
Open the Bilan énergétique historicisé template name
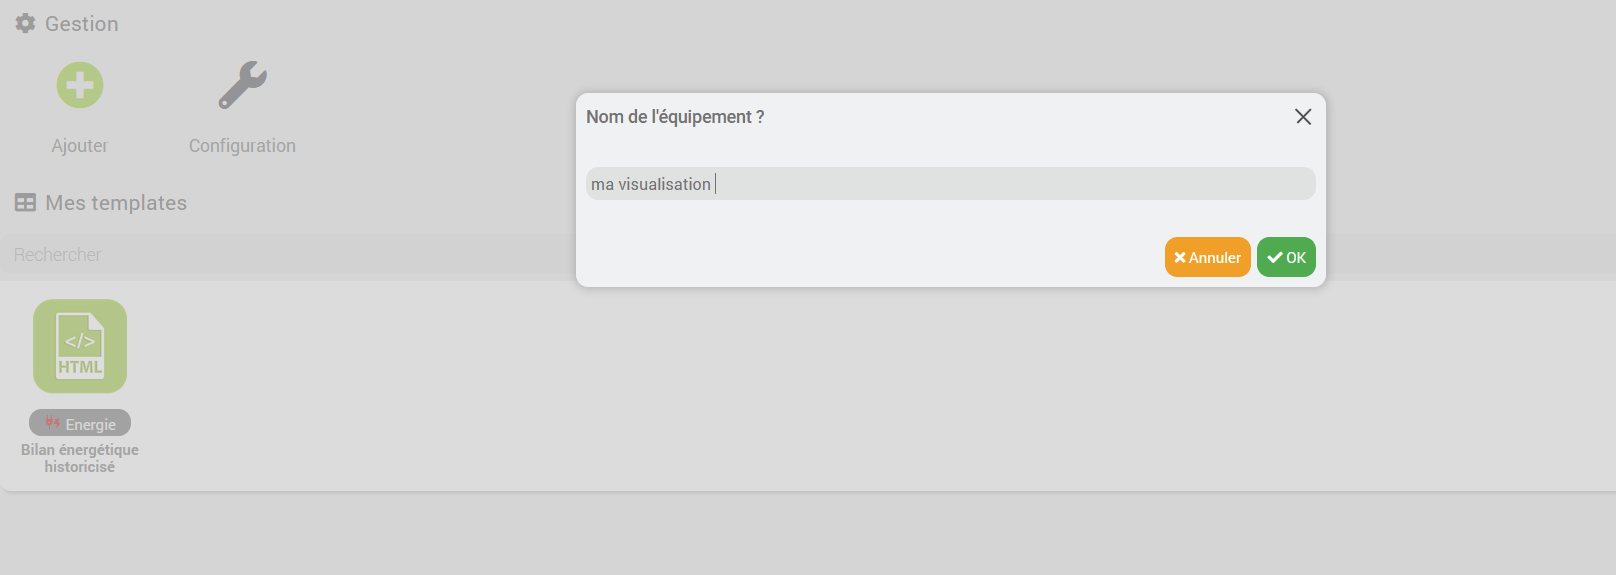(80, 458)
